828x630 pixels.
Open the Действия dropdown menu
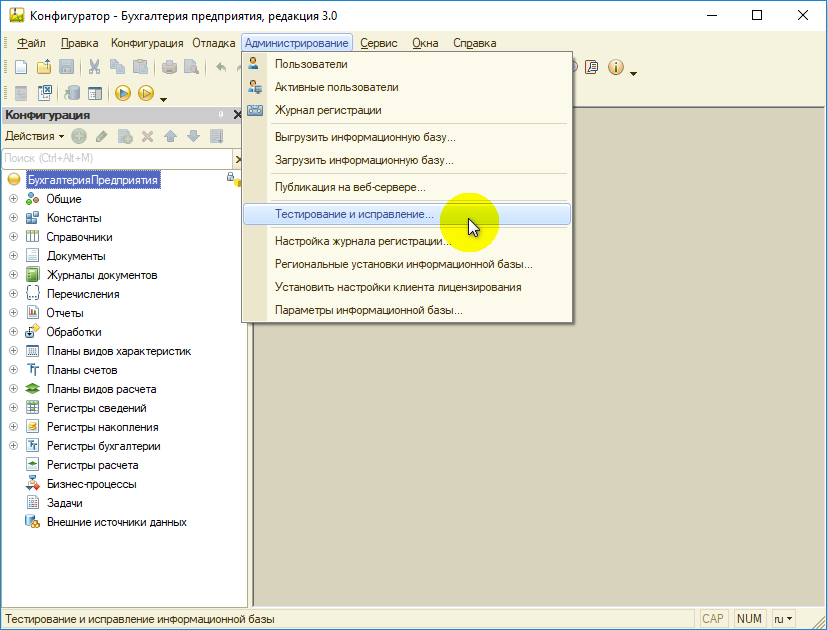(x=34, y=136)
